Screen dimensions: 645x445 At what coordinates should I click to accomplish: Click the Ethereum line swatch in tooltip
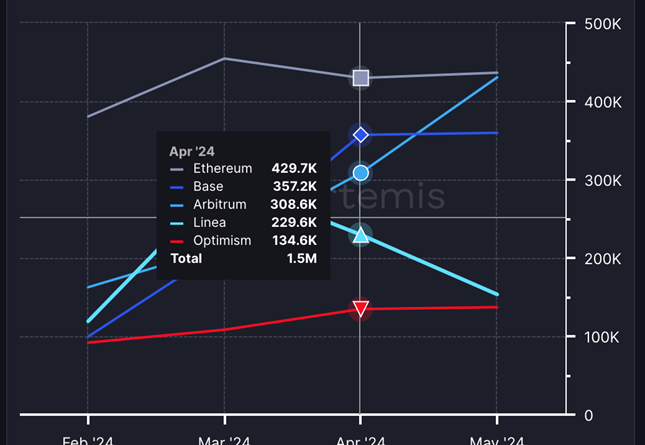(177, 169)
